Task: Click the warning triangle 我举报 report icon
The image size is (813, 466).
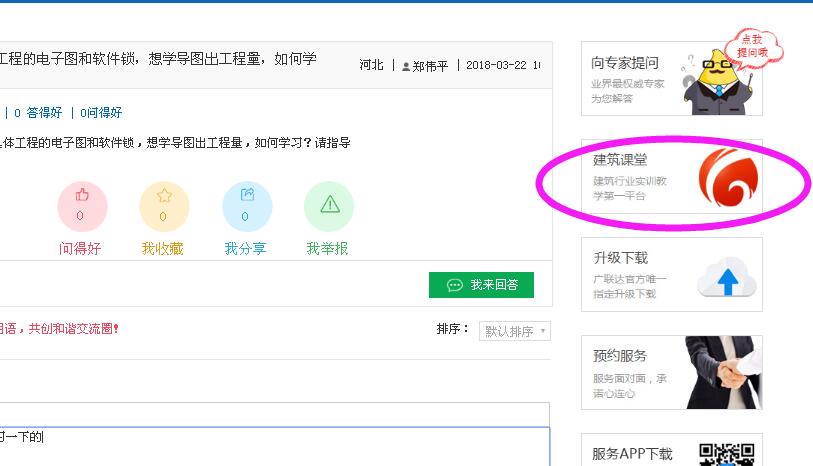Action: [329, 206]
